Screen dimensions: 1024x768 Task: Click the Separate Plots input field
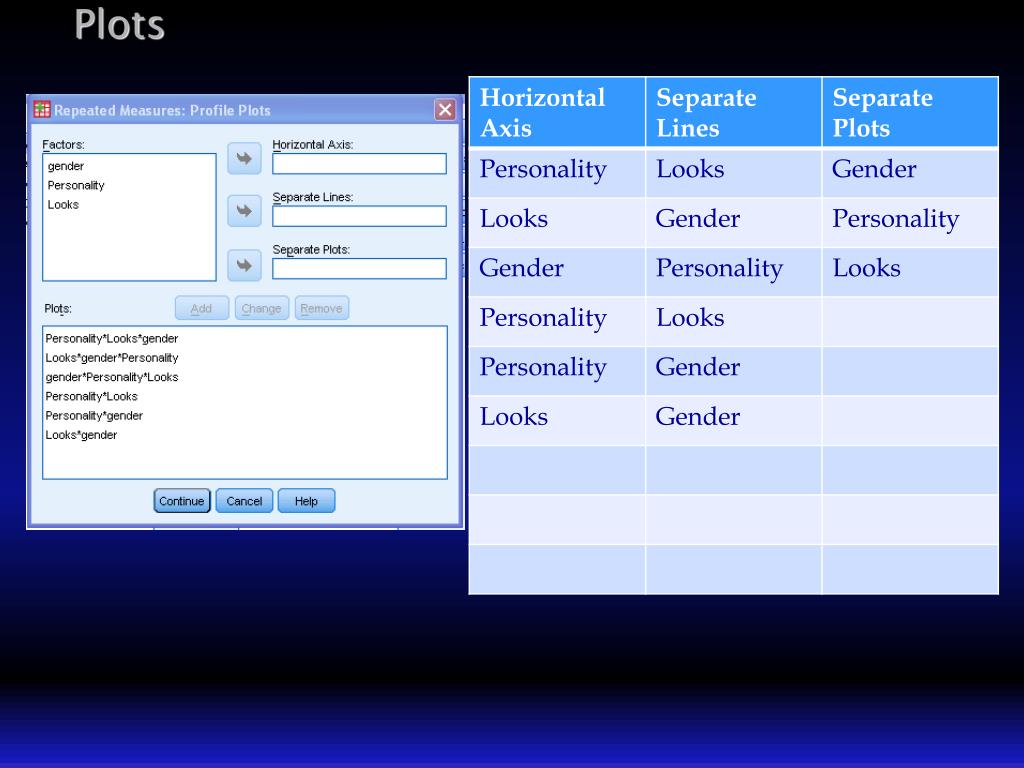[359, 268]
